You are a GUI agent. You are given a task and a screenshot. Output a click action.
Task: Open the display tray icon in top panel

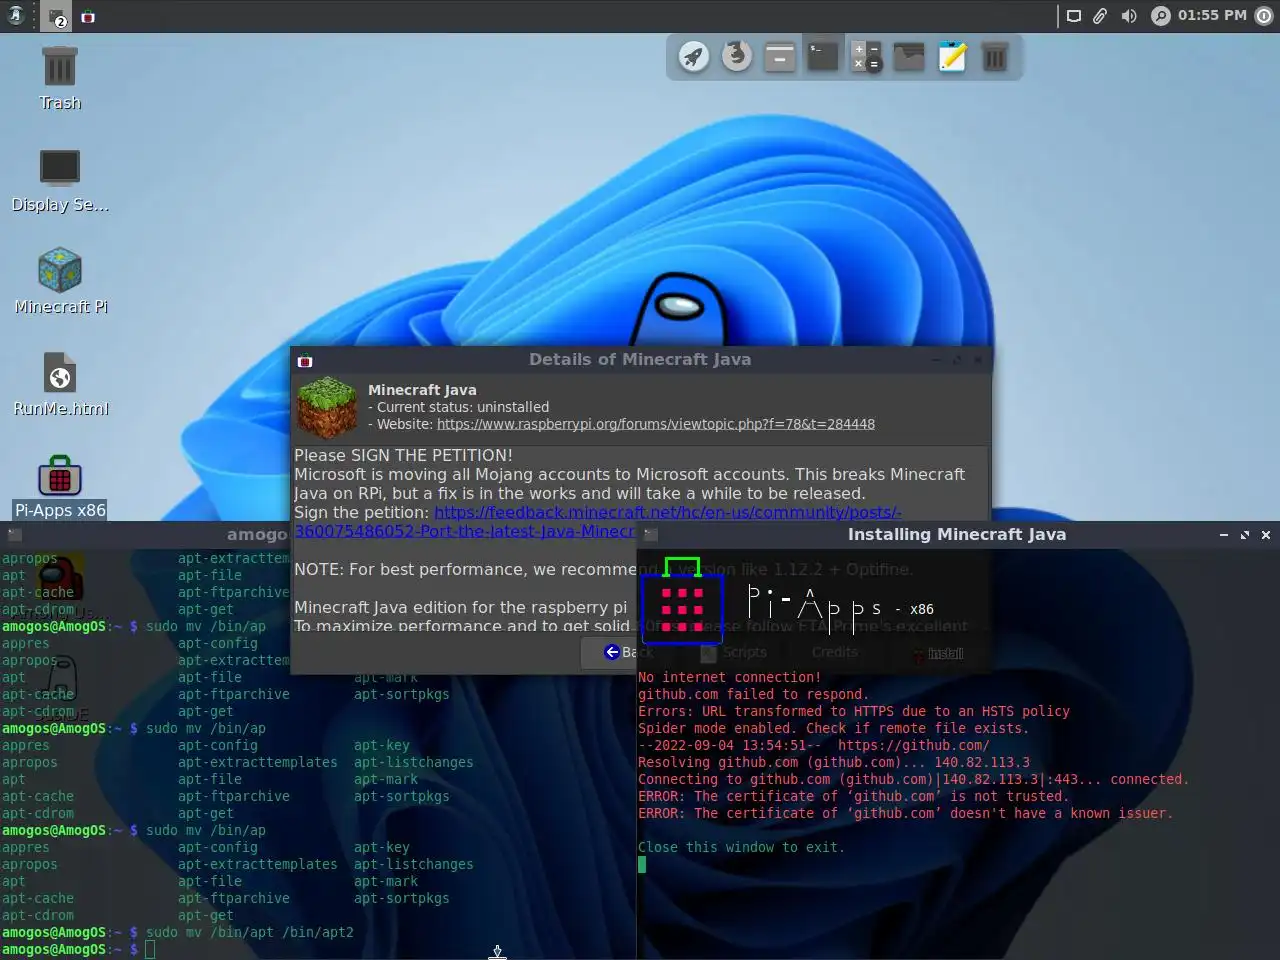pos(1074,16)
